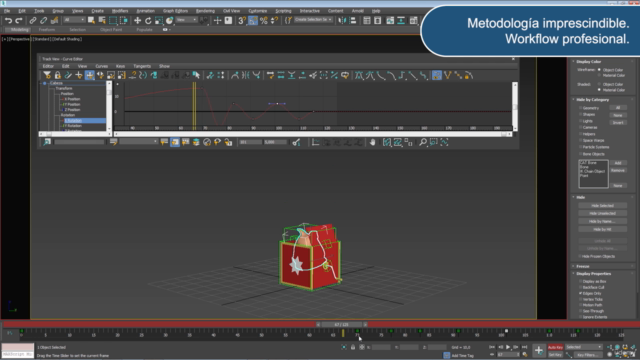The width and height of the screenshot is (640, 360).
Task: Open the Curves menu in Curve Editor
Action: (102, 66)
